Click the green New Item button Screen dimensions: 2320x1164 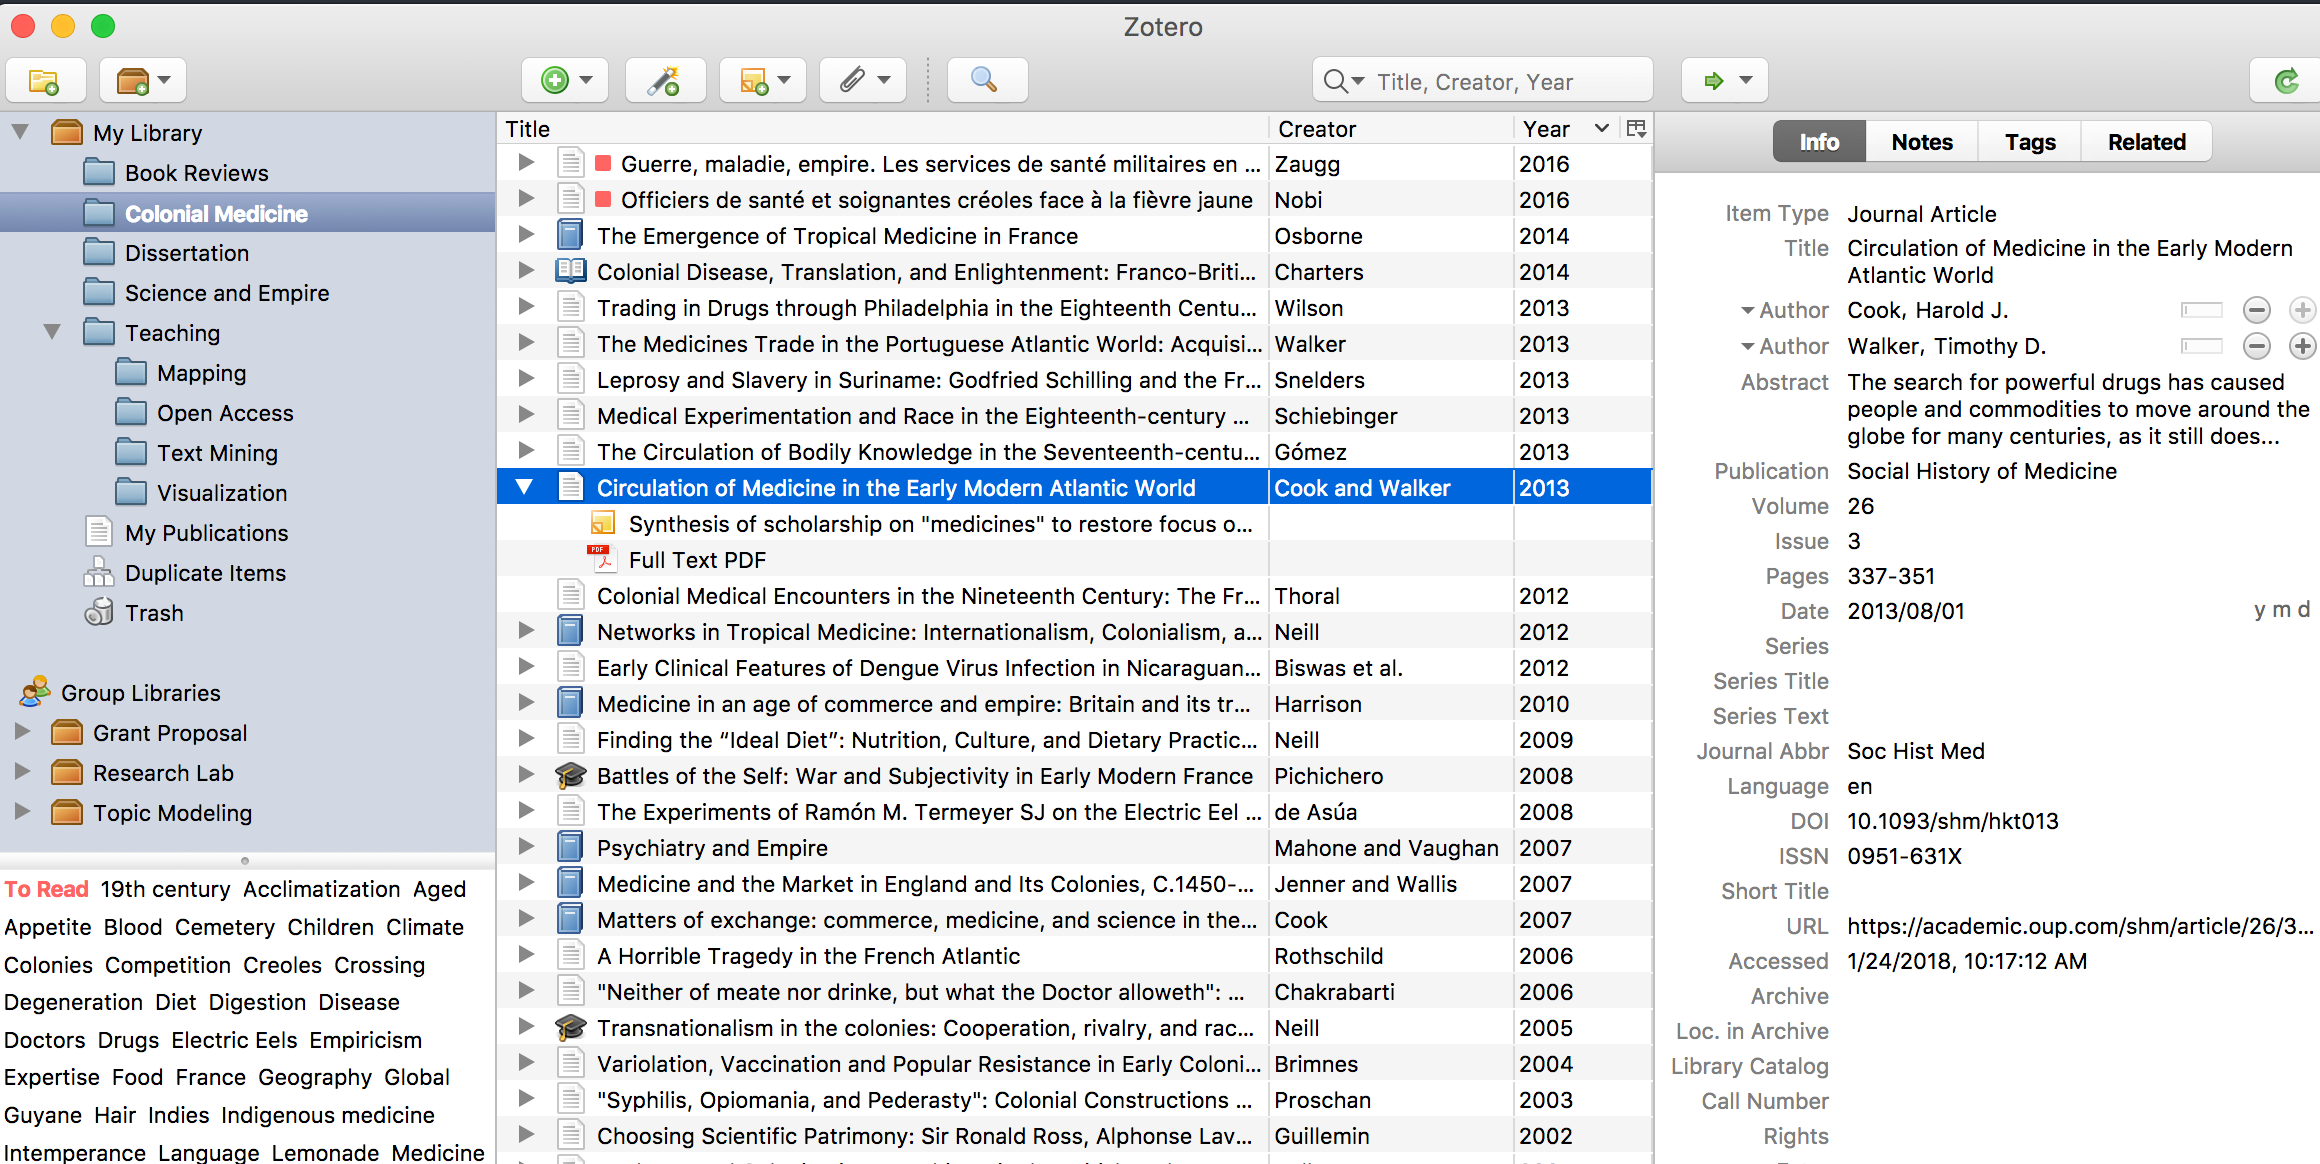(x=565, y=81)
